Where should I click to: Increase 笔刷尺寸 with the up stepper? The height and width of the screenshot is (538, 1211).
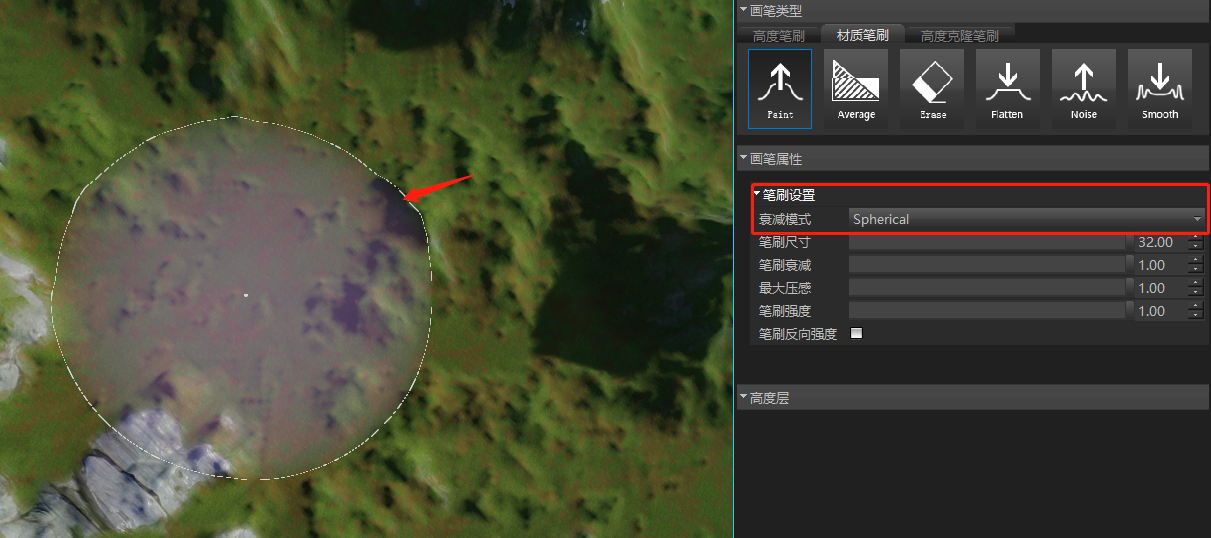(x=1196, y=238)
